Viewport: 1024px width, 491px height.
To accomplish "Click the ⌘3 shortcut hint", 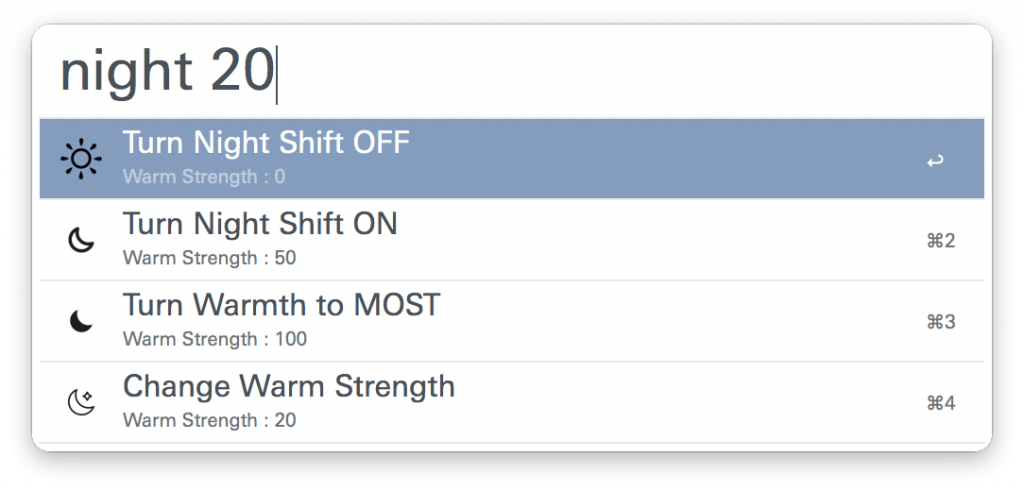I will [x=941, y=321].
